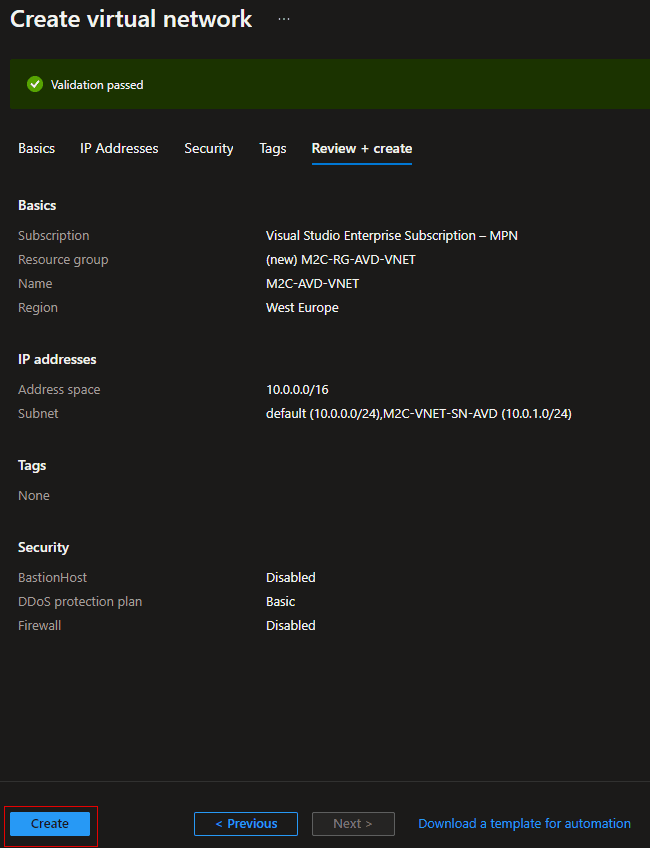The height and width of the screenshot is (848, 650).
Task: Click the West Europe region value
Action: pos(302,308)
